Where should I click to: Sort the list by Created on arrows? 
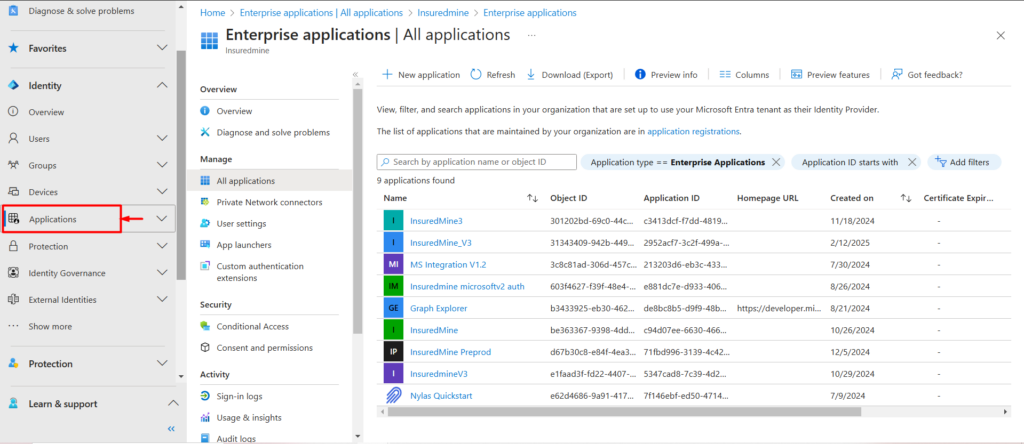click(x=906, y=198)
